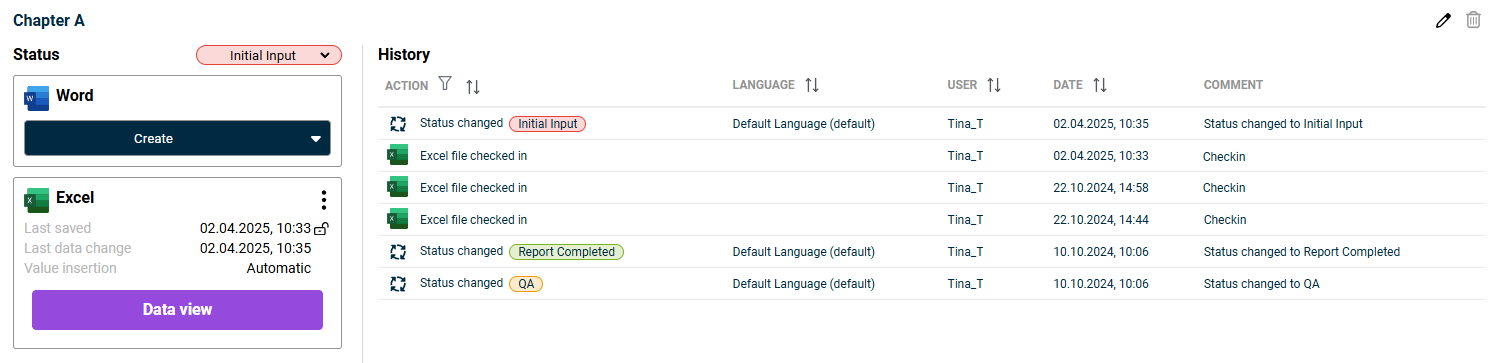Click comment 'Status changed to Initial Input'

tap(1283, 124)
